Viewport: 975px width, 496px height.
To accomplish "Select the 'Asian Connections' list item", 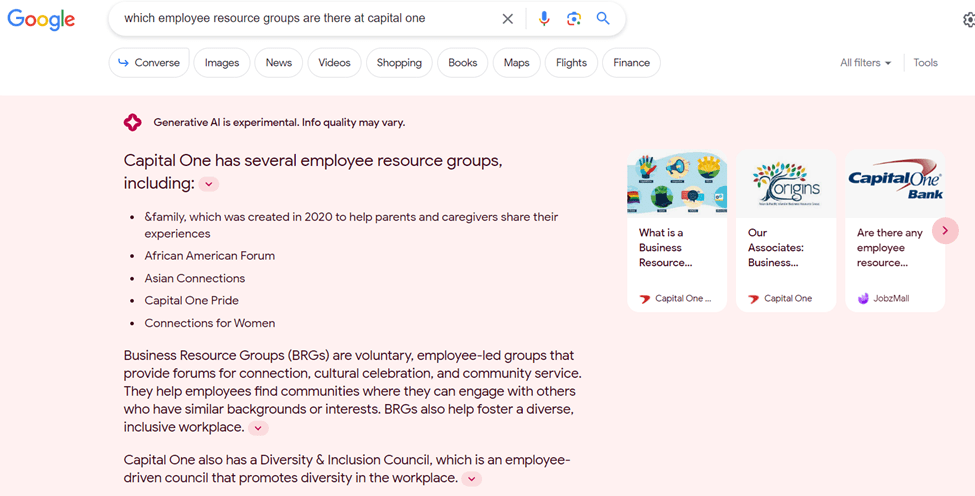I will coord(195,278).
